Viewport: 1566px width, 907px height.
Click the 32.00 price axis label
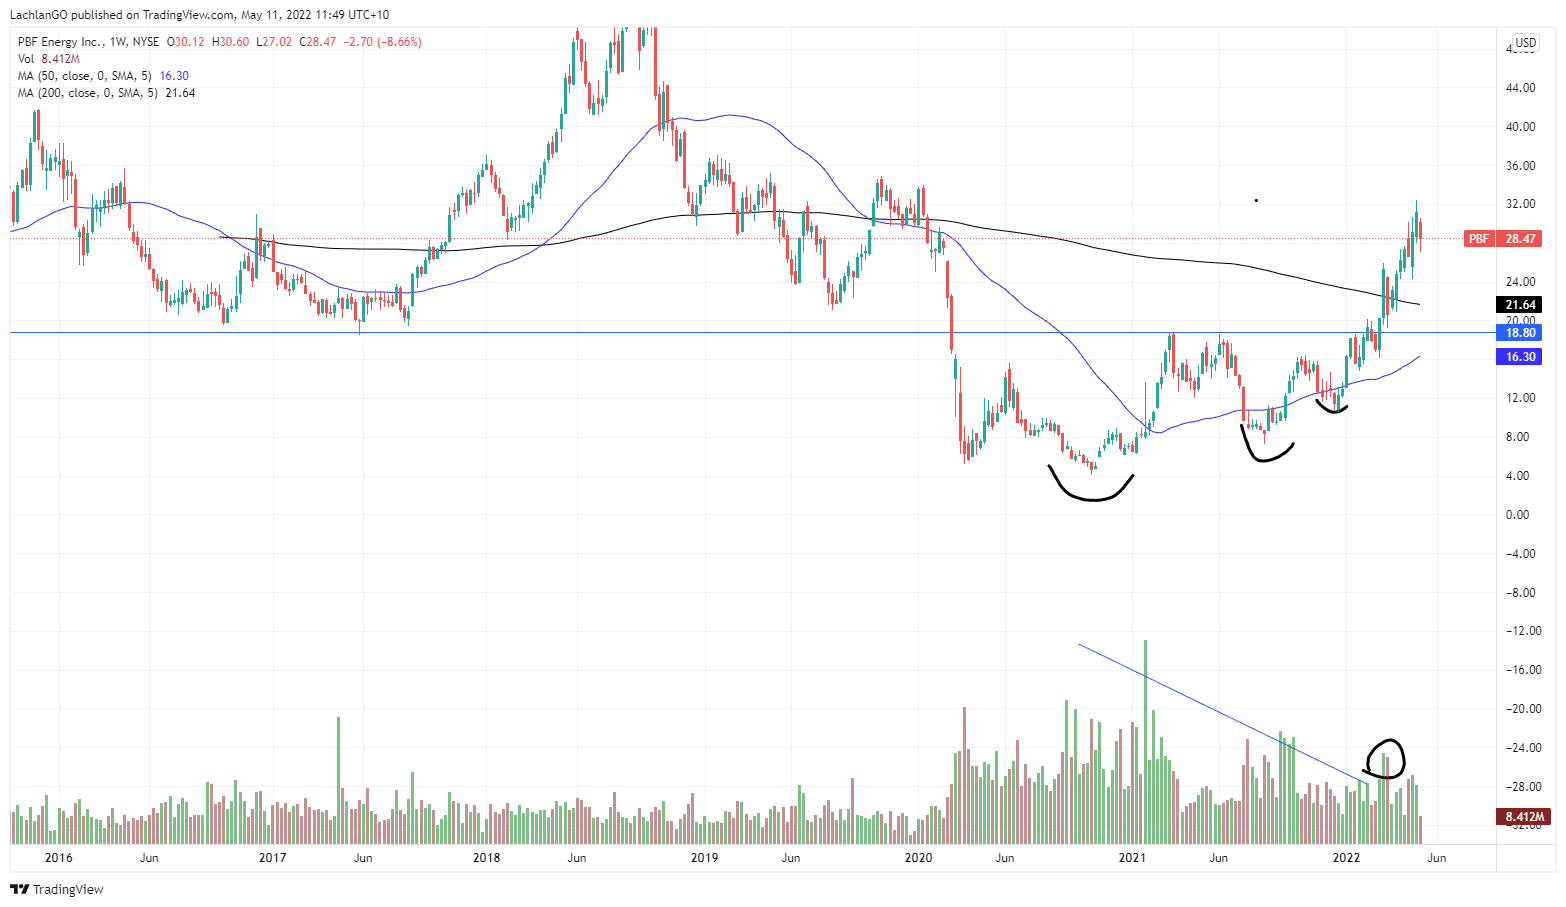click(x=1520, y=204)
